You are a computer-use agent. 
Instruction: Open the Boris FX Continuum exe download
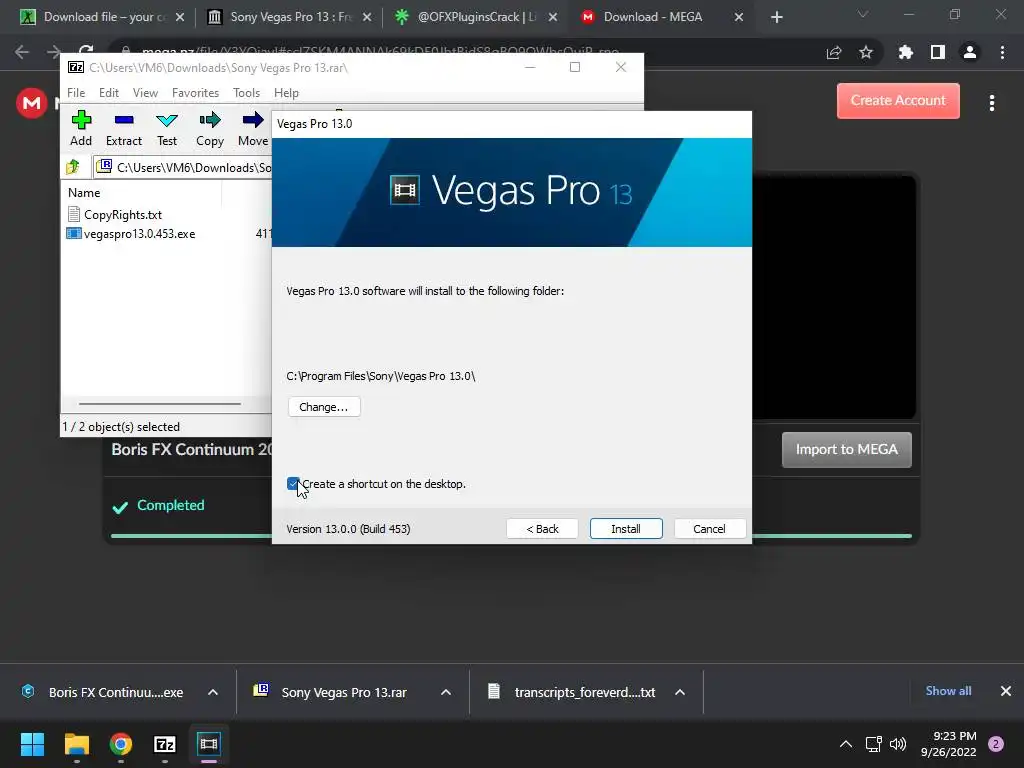coord(116,692)
